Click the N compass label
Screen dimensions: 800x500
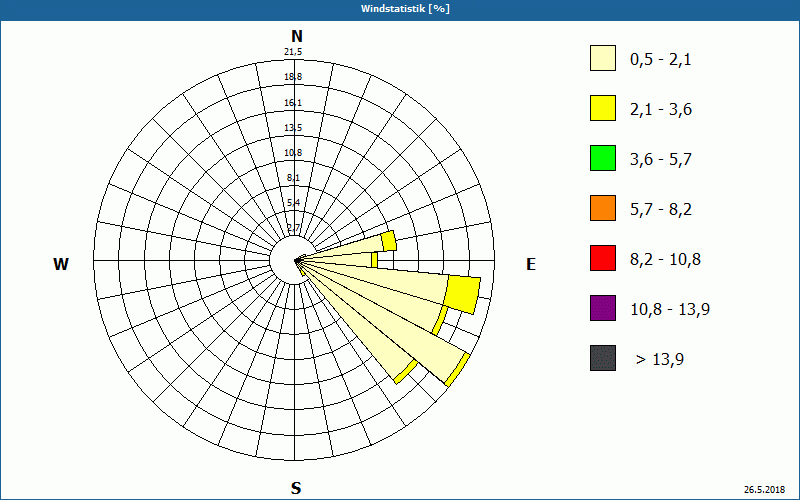(296, 36)
